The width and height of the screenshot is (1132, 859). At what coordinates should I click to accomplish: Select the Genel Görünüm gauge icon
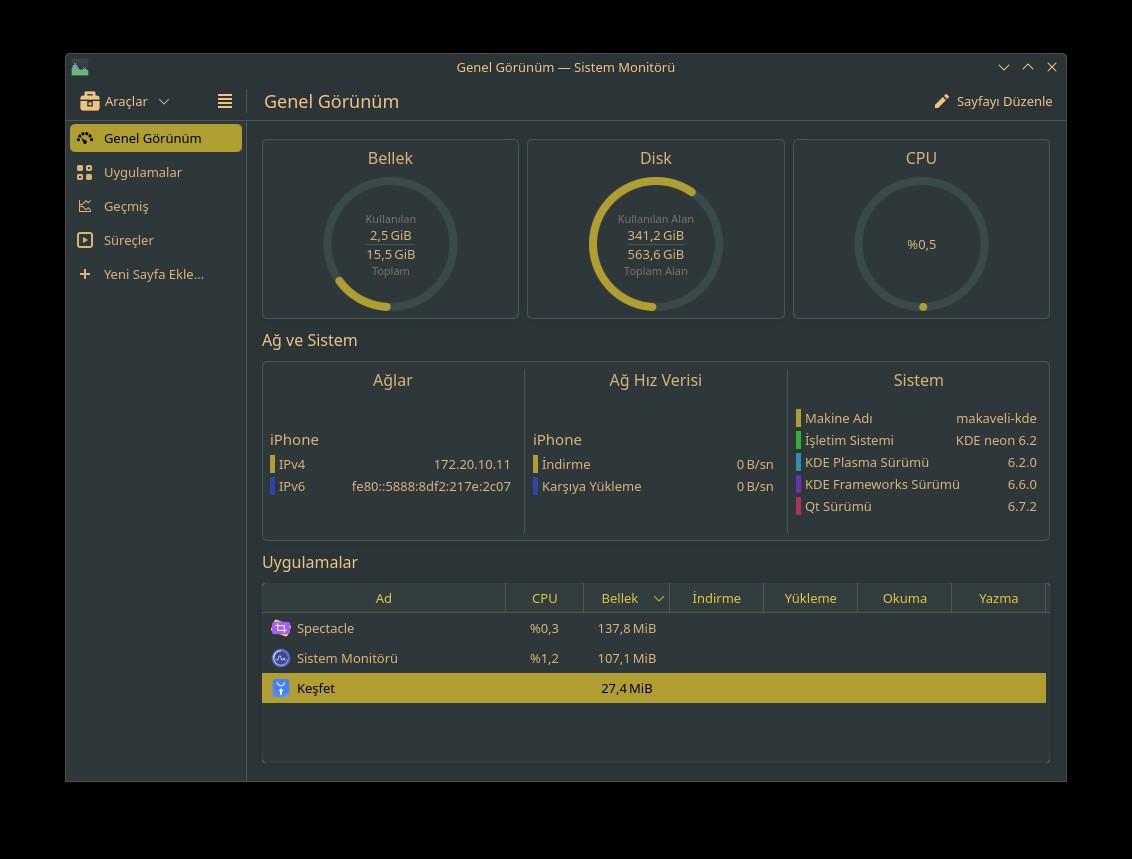[85, 138]
